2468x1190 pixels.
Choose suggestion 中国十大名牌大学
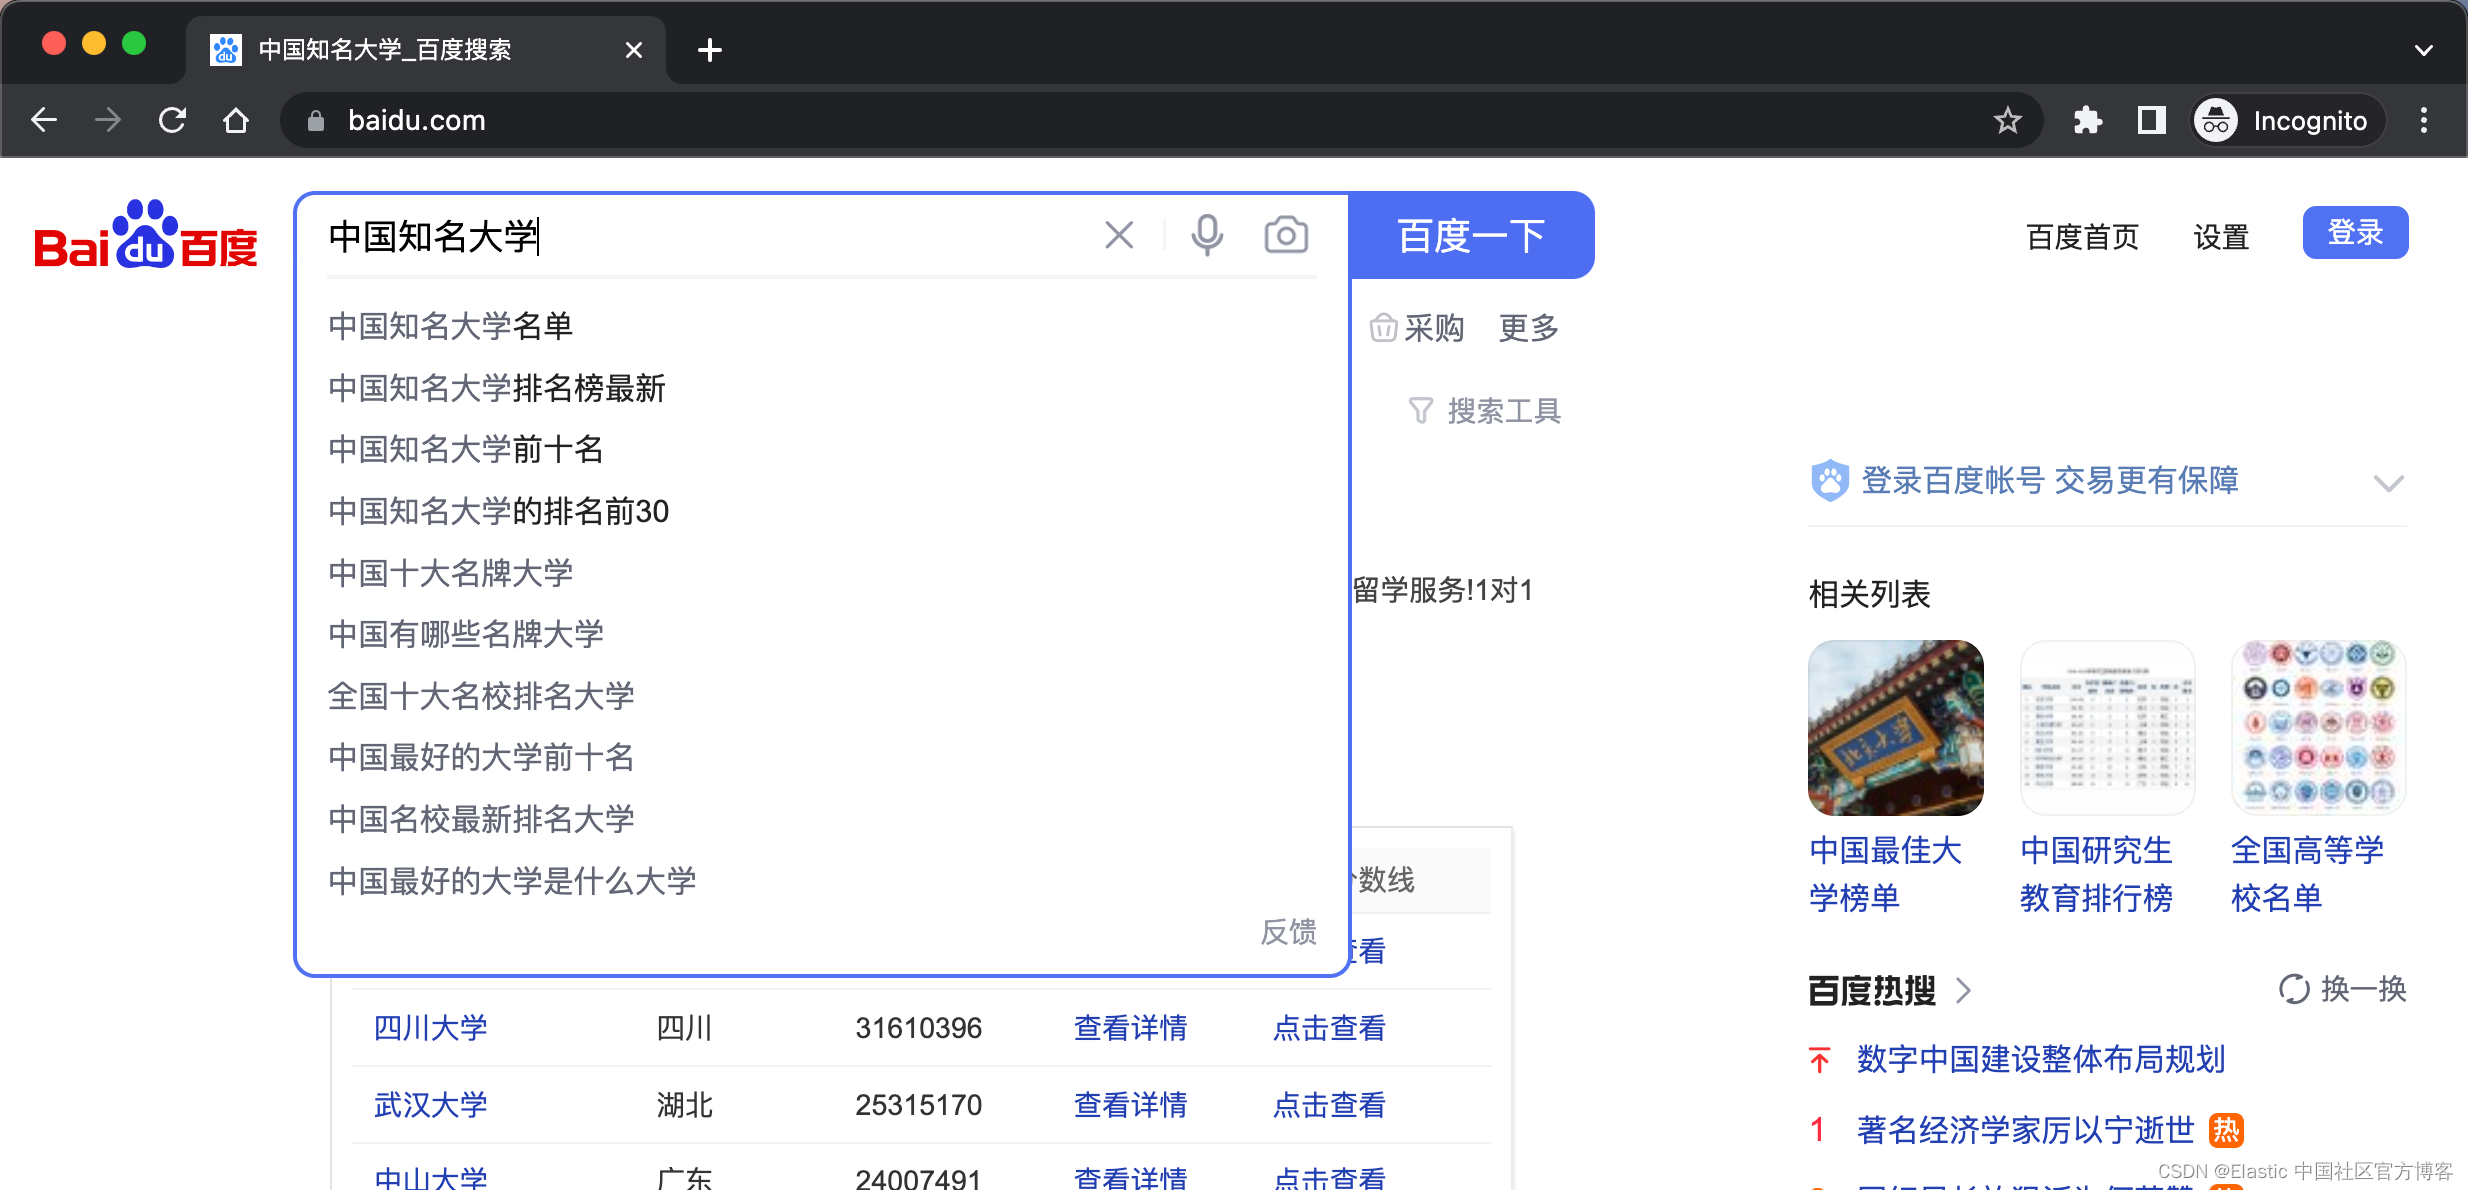click(450, 573)
